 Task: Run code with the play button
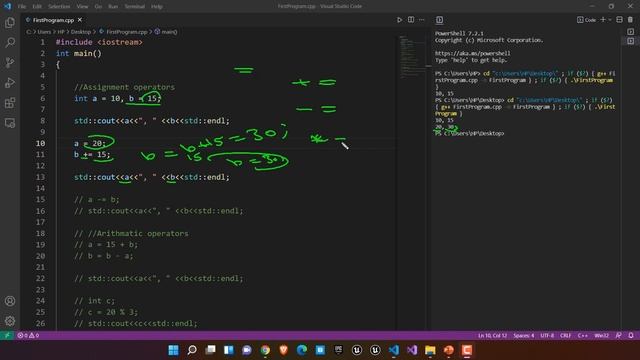[x=400, y=20]
